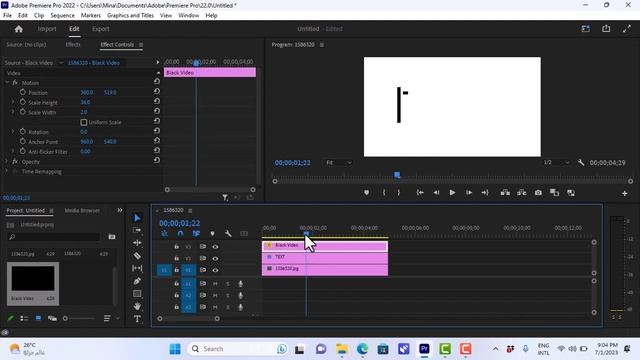Image resolution: width=640 pixels, height=360 pixels.
Task: Toggle Linked Selection in the timeline
Action: coord(196,233)
